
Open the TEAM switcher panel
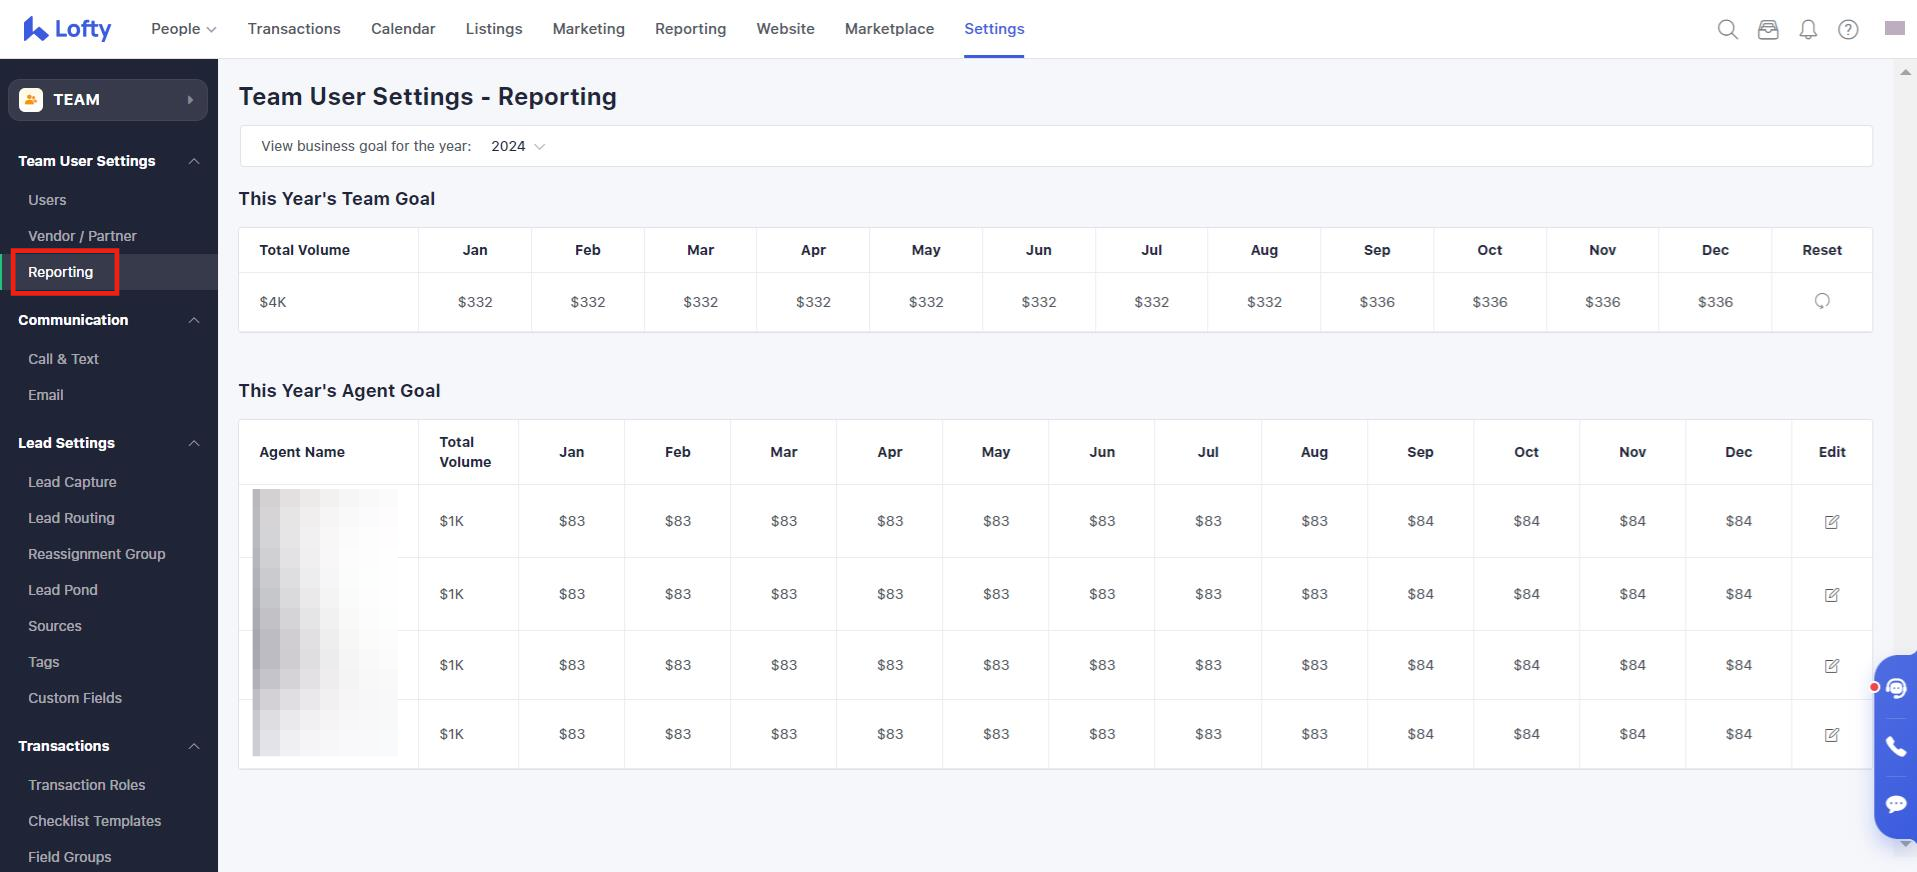tap(108, 100)
